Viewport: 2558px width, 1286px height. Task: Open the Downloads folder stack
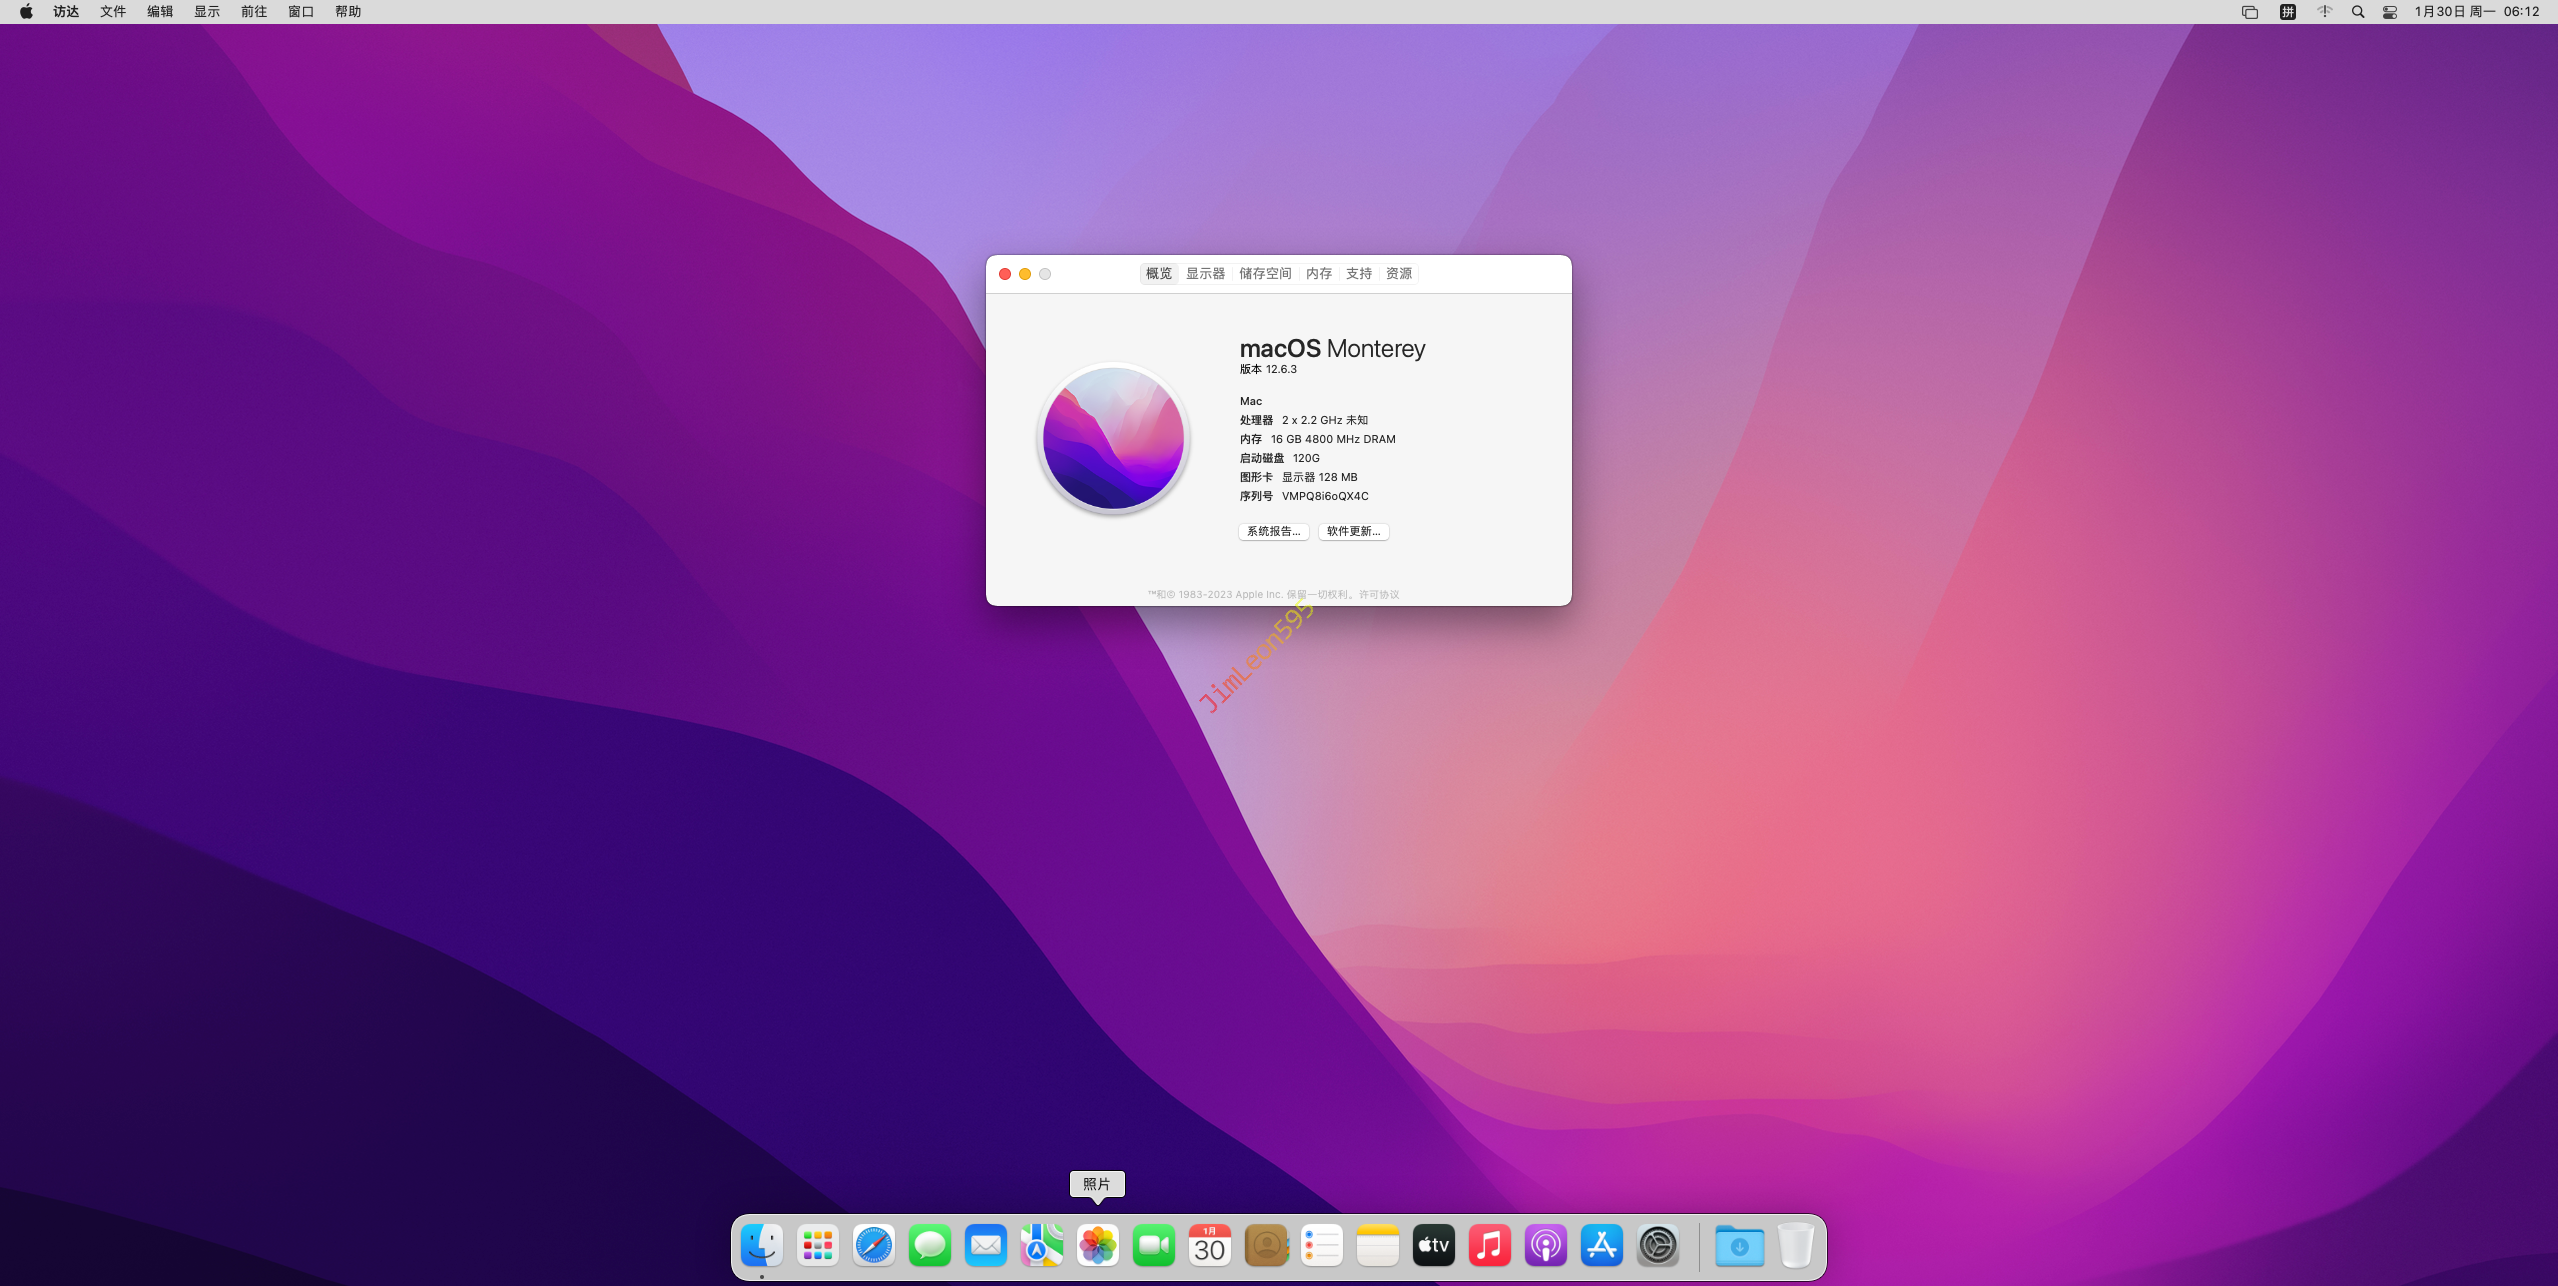(x=1739, y=1245)
